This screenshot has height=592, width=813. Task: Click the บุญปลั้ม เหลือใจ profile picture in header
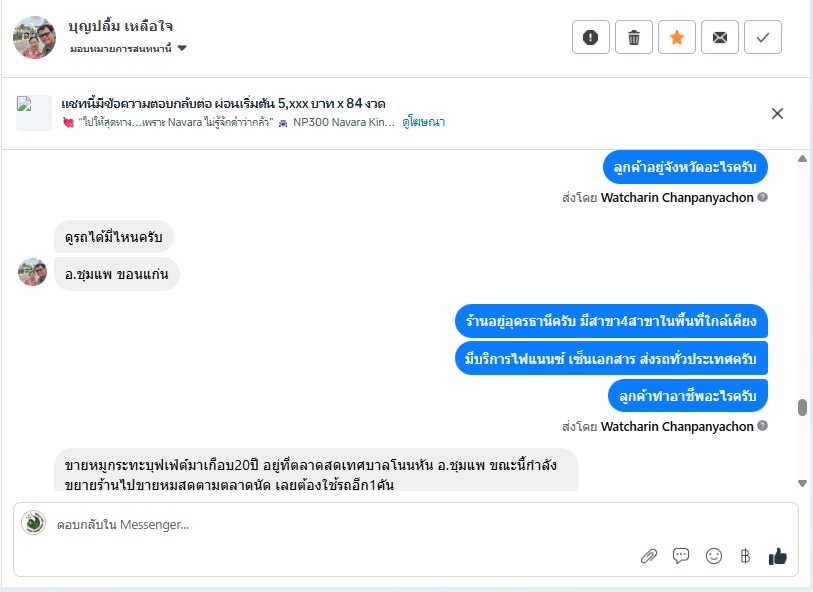(x=33, y=37)
